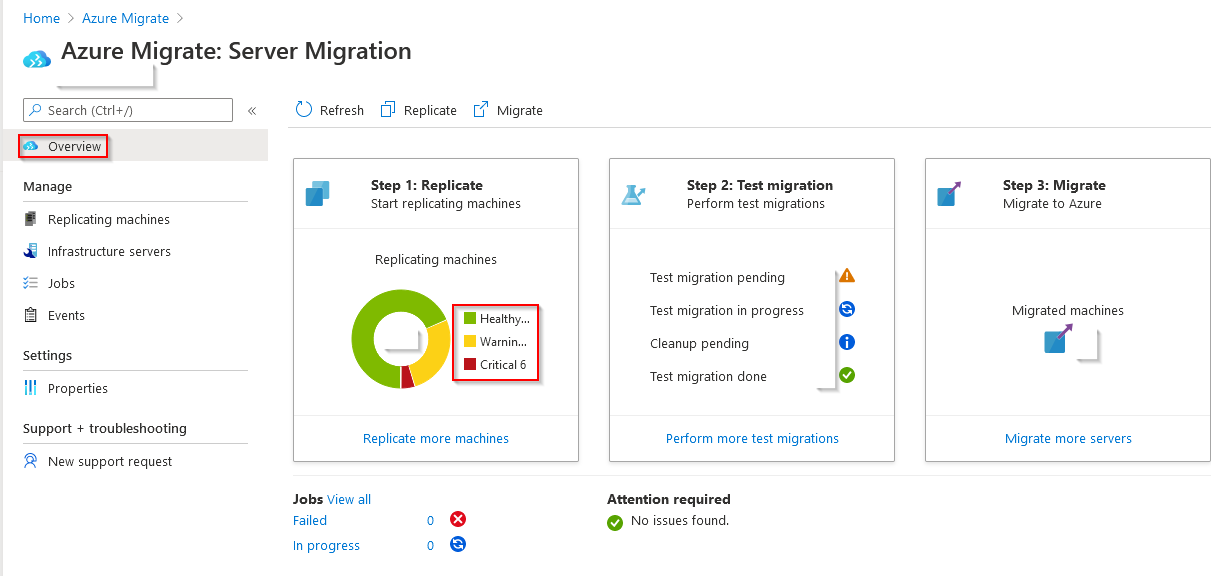Click the Properties bars icon
This screenshot has width=1211, height=576.
pyautogui.click(x=30, y=388)
